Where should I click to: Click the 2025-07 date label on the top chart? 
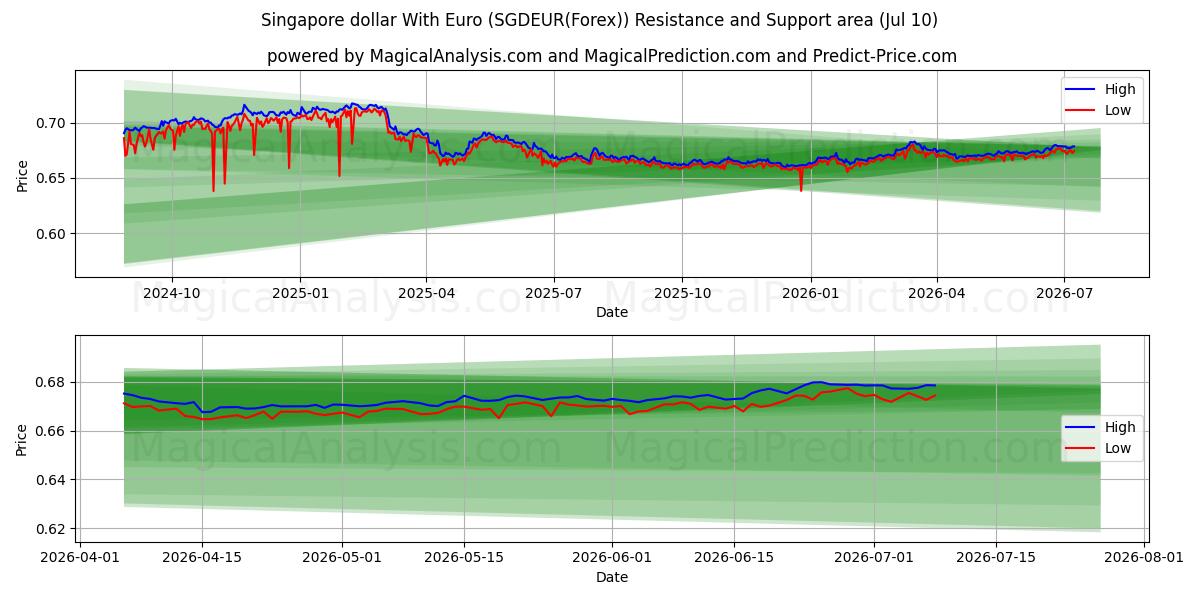point(554,293)
